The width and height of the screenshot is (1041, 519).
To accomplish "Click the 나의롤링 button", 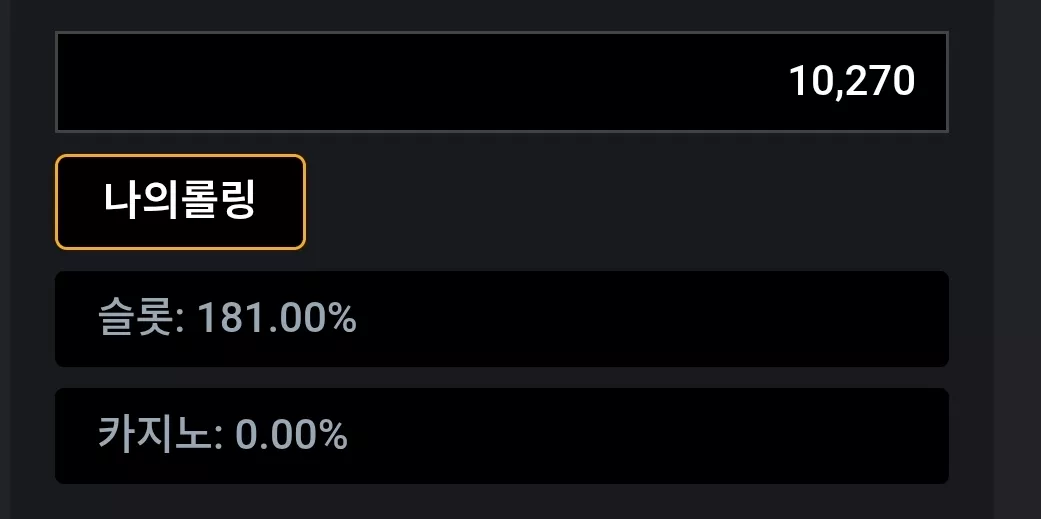I will tap(180, 202).
